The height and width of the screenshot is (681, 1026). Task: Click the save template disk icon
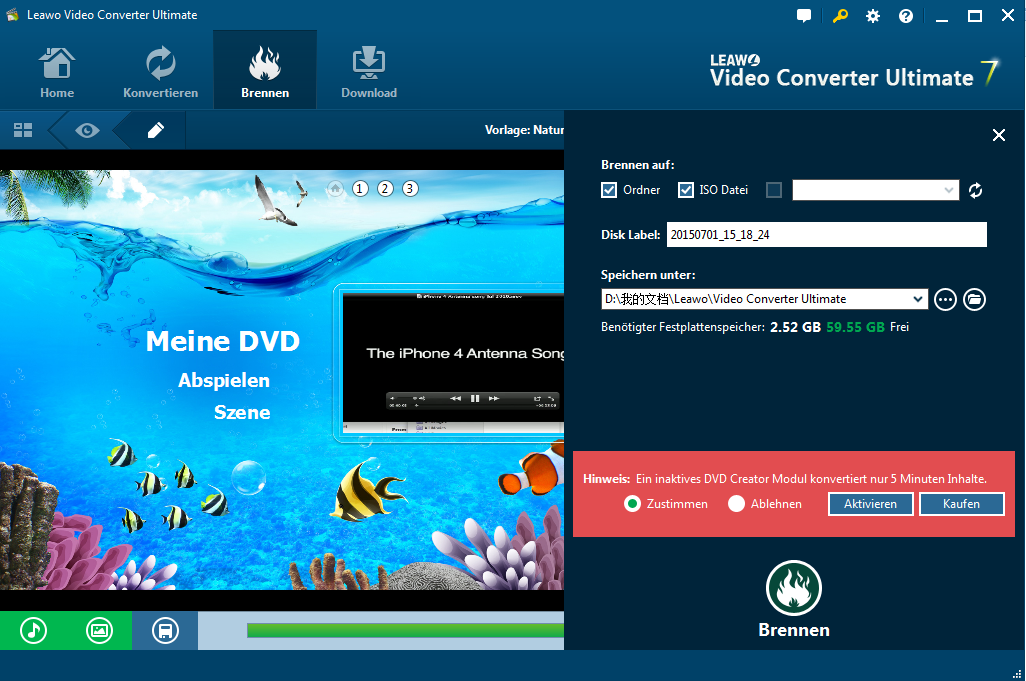pyautogui.click(x=165, y=630)
